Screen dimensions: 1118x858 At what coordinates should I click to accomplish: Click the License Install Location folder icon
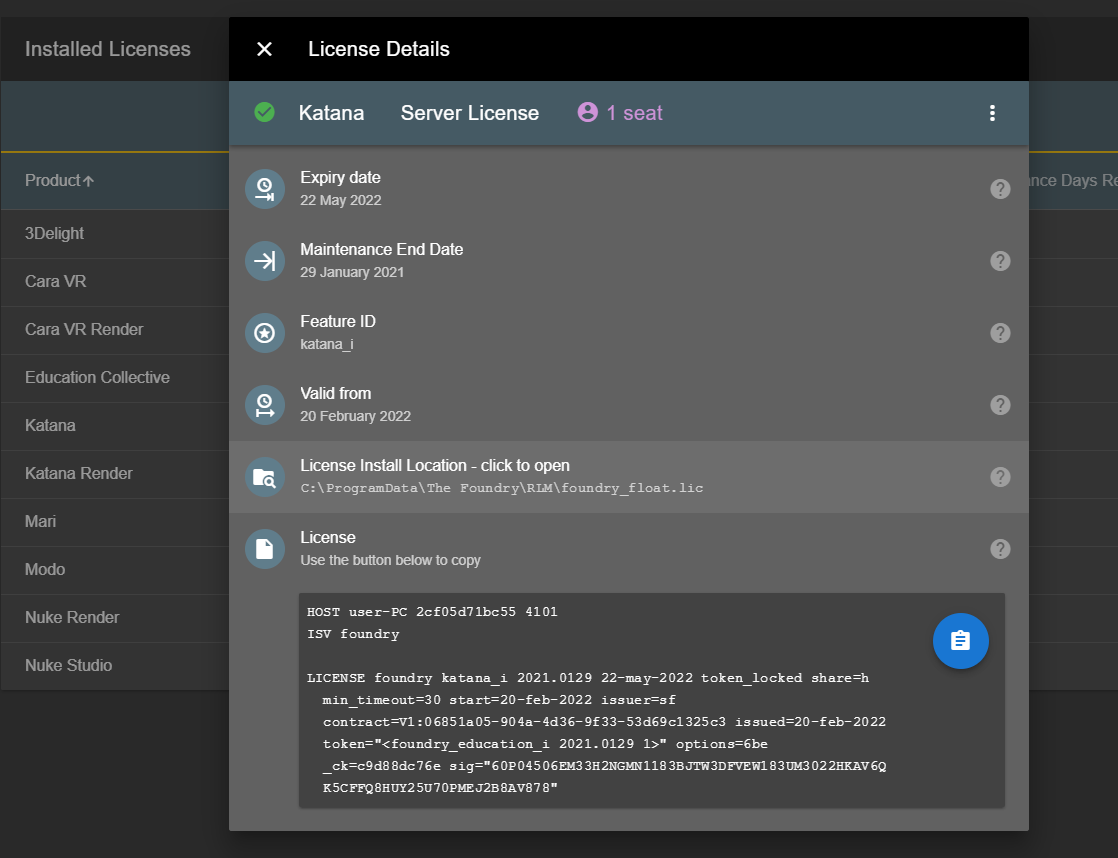point(265,477)
